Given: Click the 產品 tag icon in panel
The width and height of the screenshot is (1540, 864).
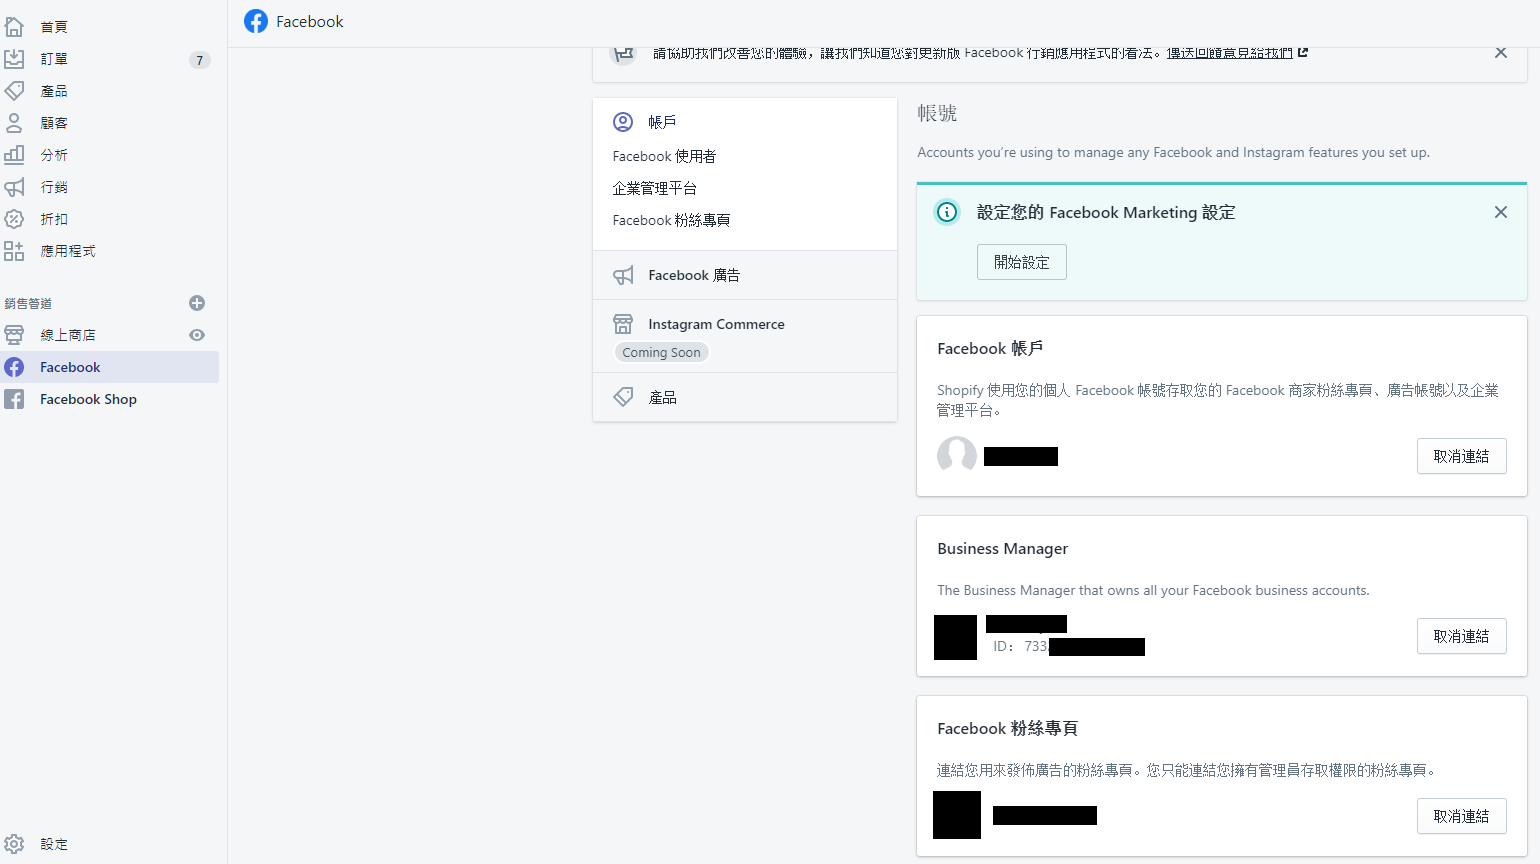Looking at the screenshot, I should [x=623, y=397].
